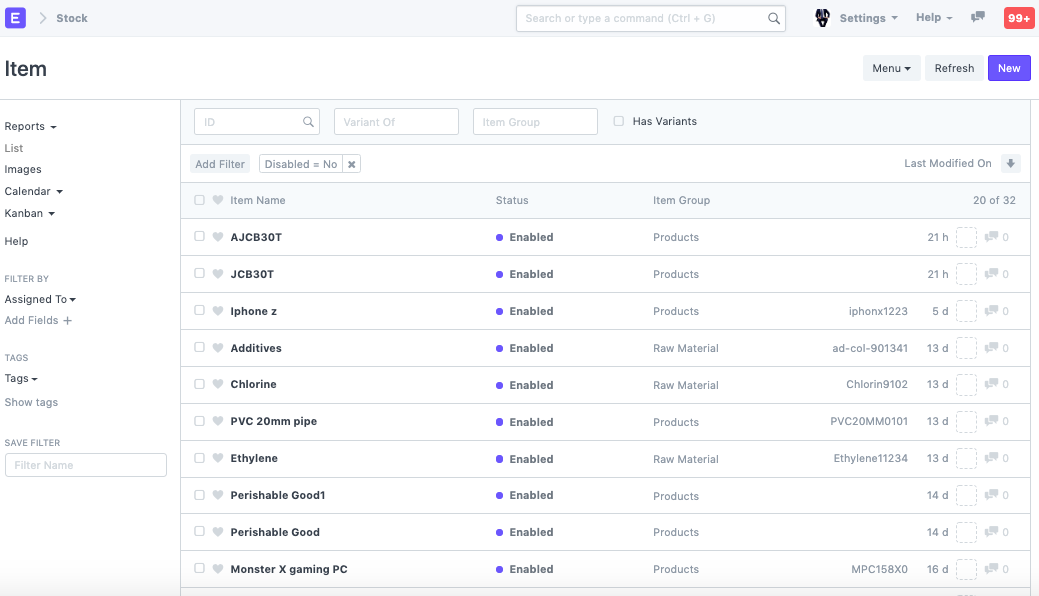Open comments icon for Chlorine row
The width and height of the screenshot is (1039, 596).
click(991, 385)
